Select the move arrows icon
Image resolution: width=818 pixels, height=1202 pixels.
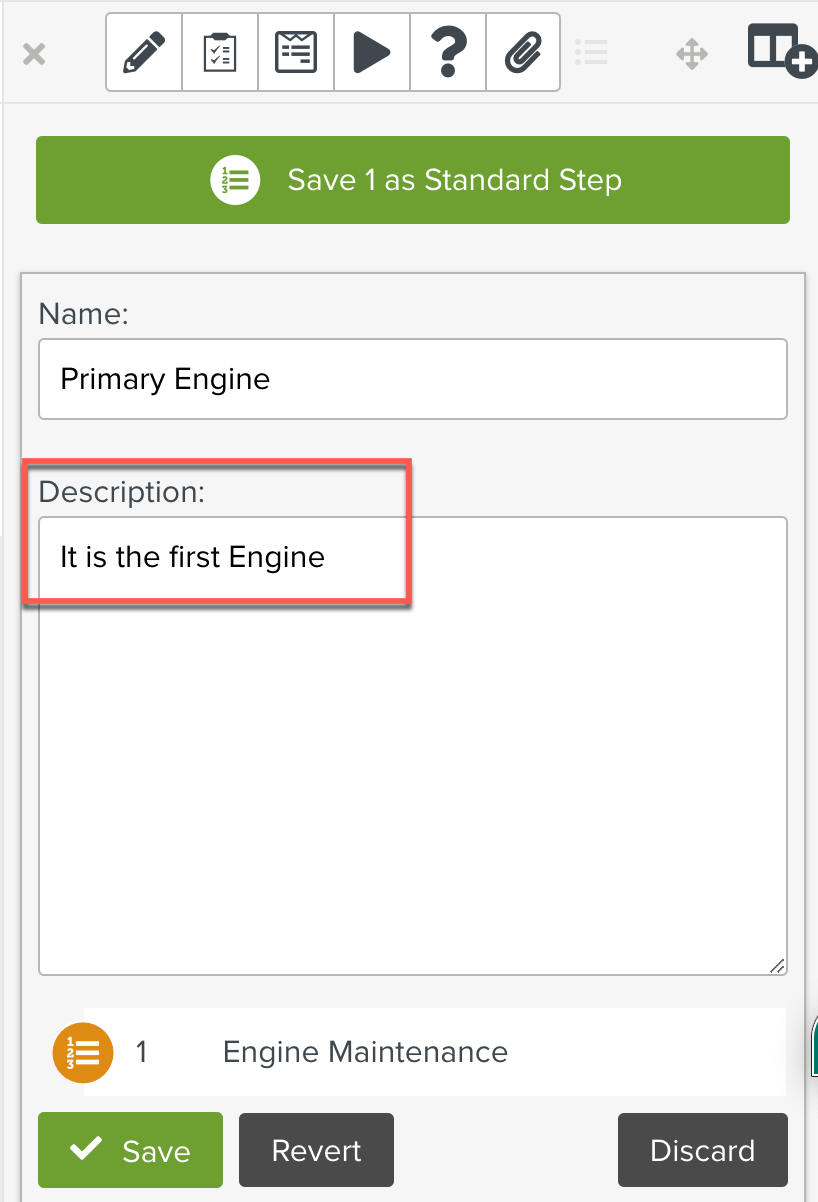691,54
